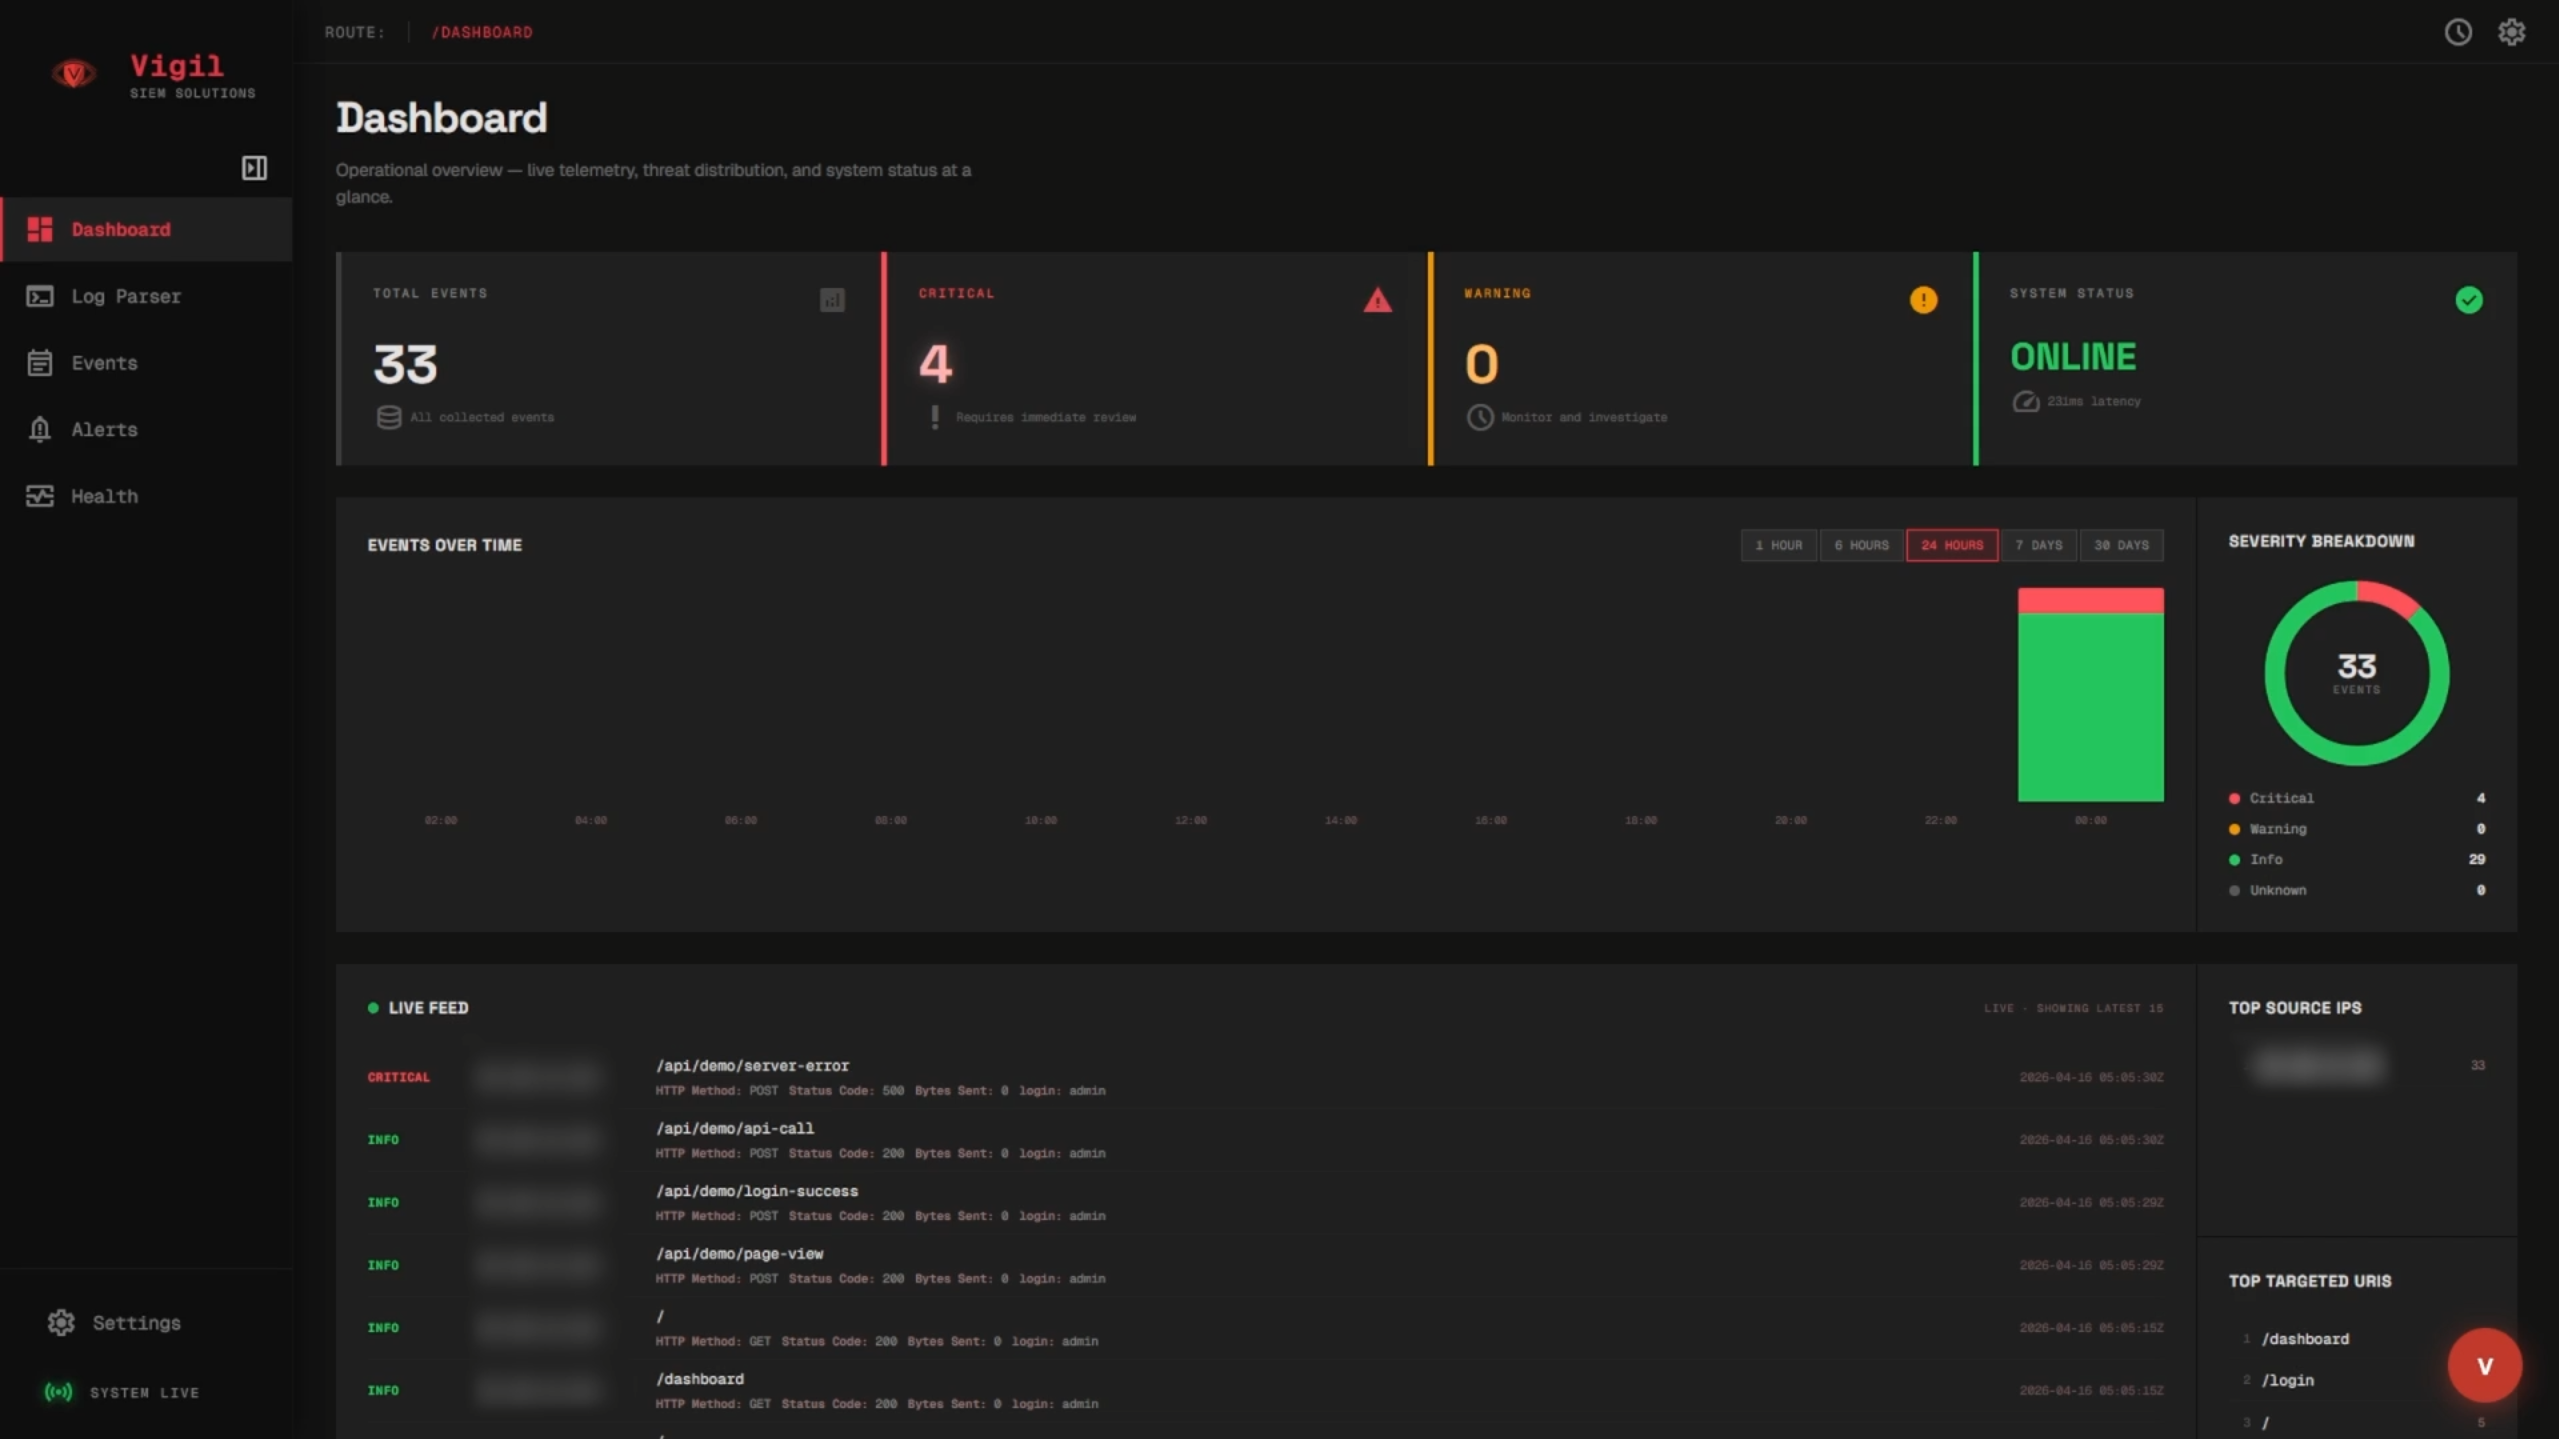Collapse the sidebar panel icon
Screen dimensions: 2559x1439
pyautogui.click(x=254, y=168)
